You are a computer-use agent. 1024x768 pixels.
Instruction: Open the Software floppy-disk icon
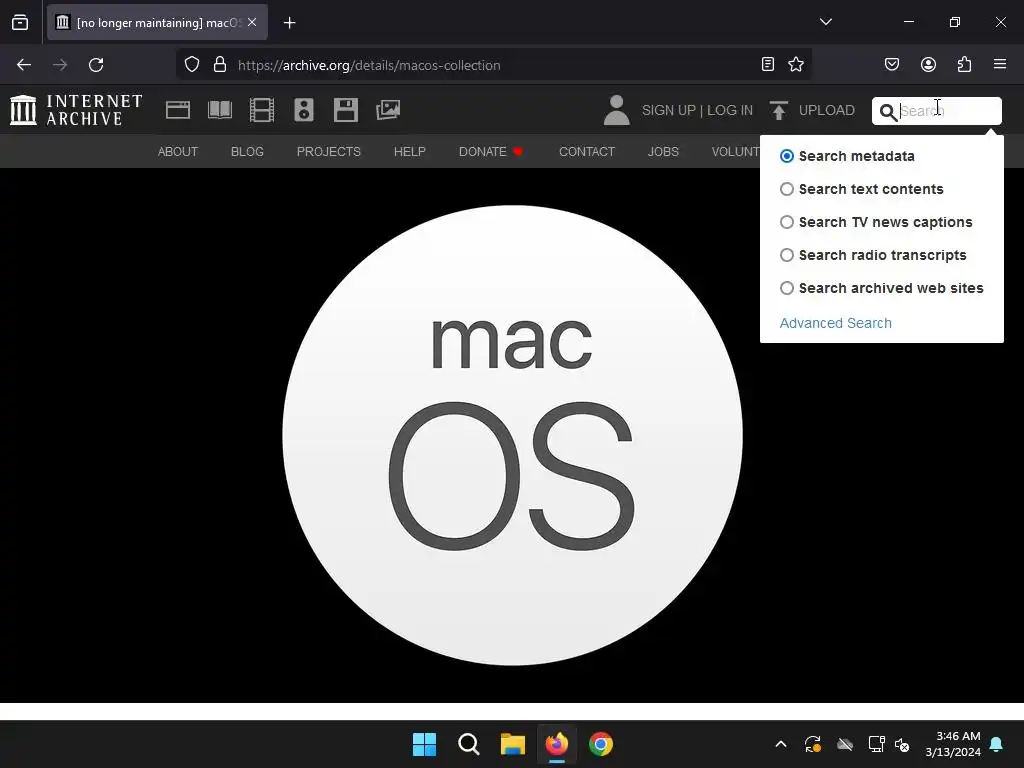click(345, 110)
